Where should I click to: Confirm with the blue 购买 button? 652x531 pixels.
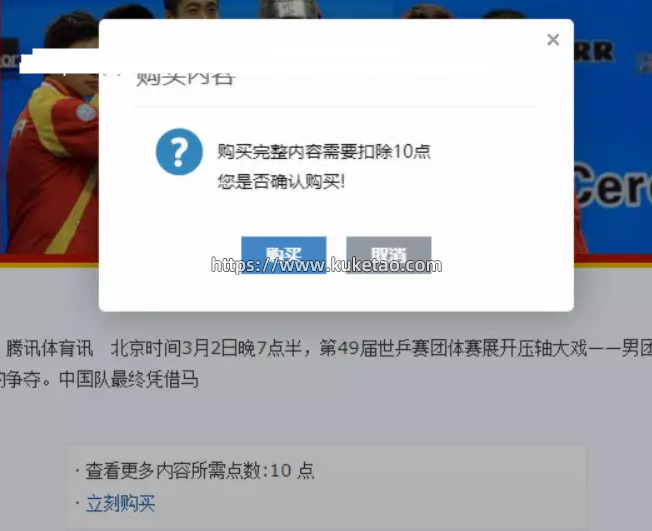[x=284, y=255]
